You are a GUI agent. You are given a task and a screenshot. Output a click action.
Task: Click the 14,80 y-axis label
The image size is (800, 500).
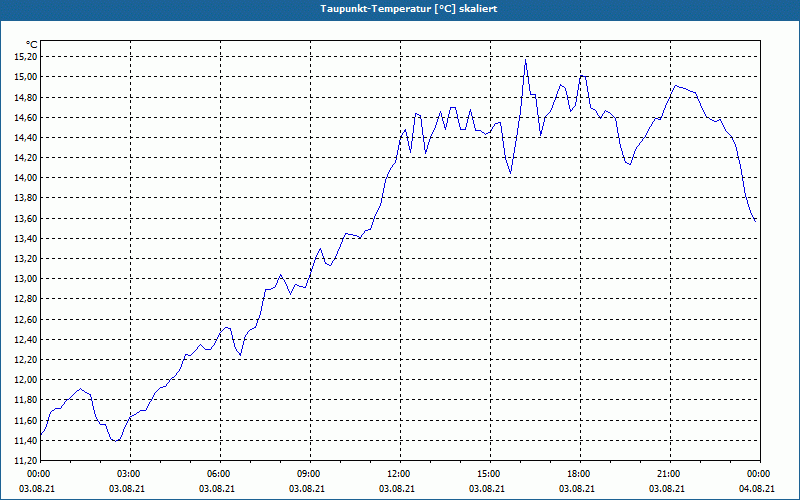point(24,97)
